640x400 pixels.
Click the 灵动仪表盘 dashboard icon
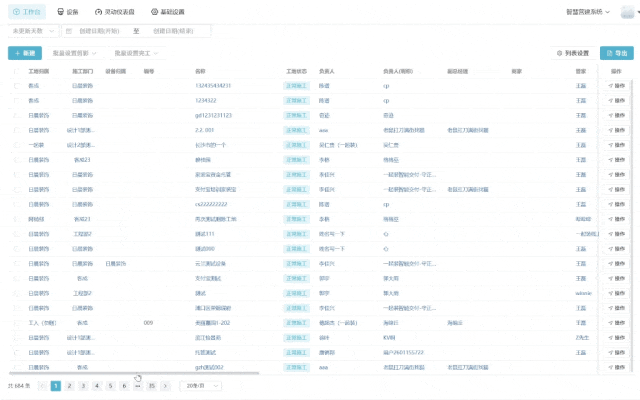pyautogui.click(x=98, y=13)
